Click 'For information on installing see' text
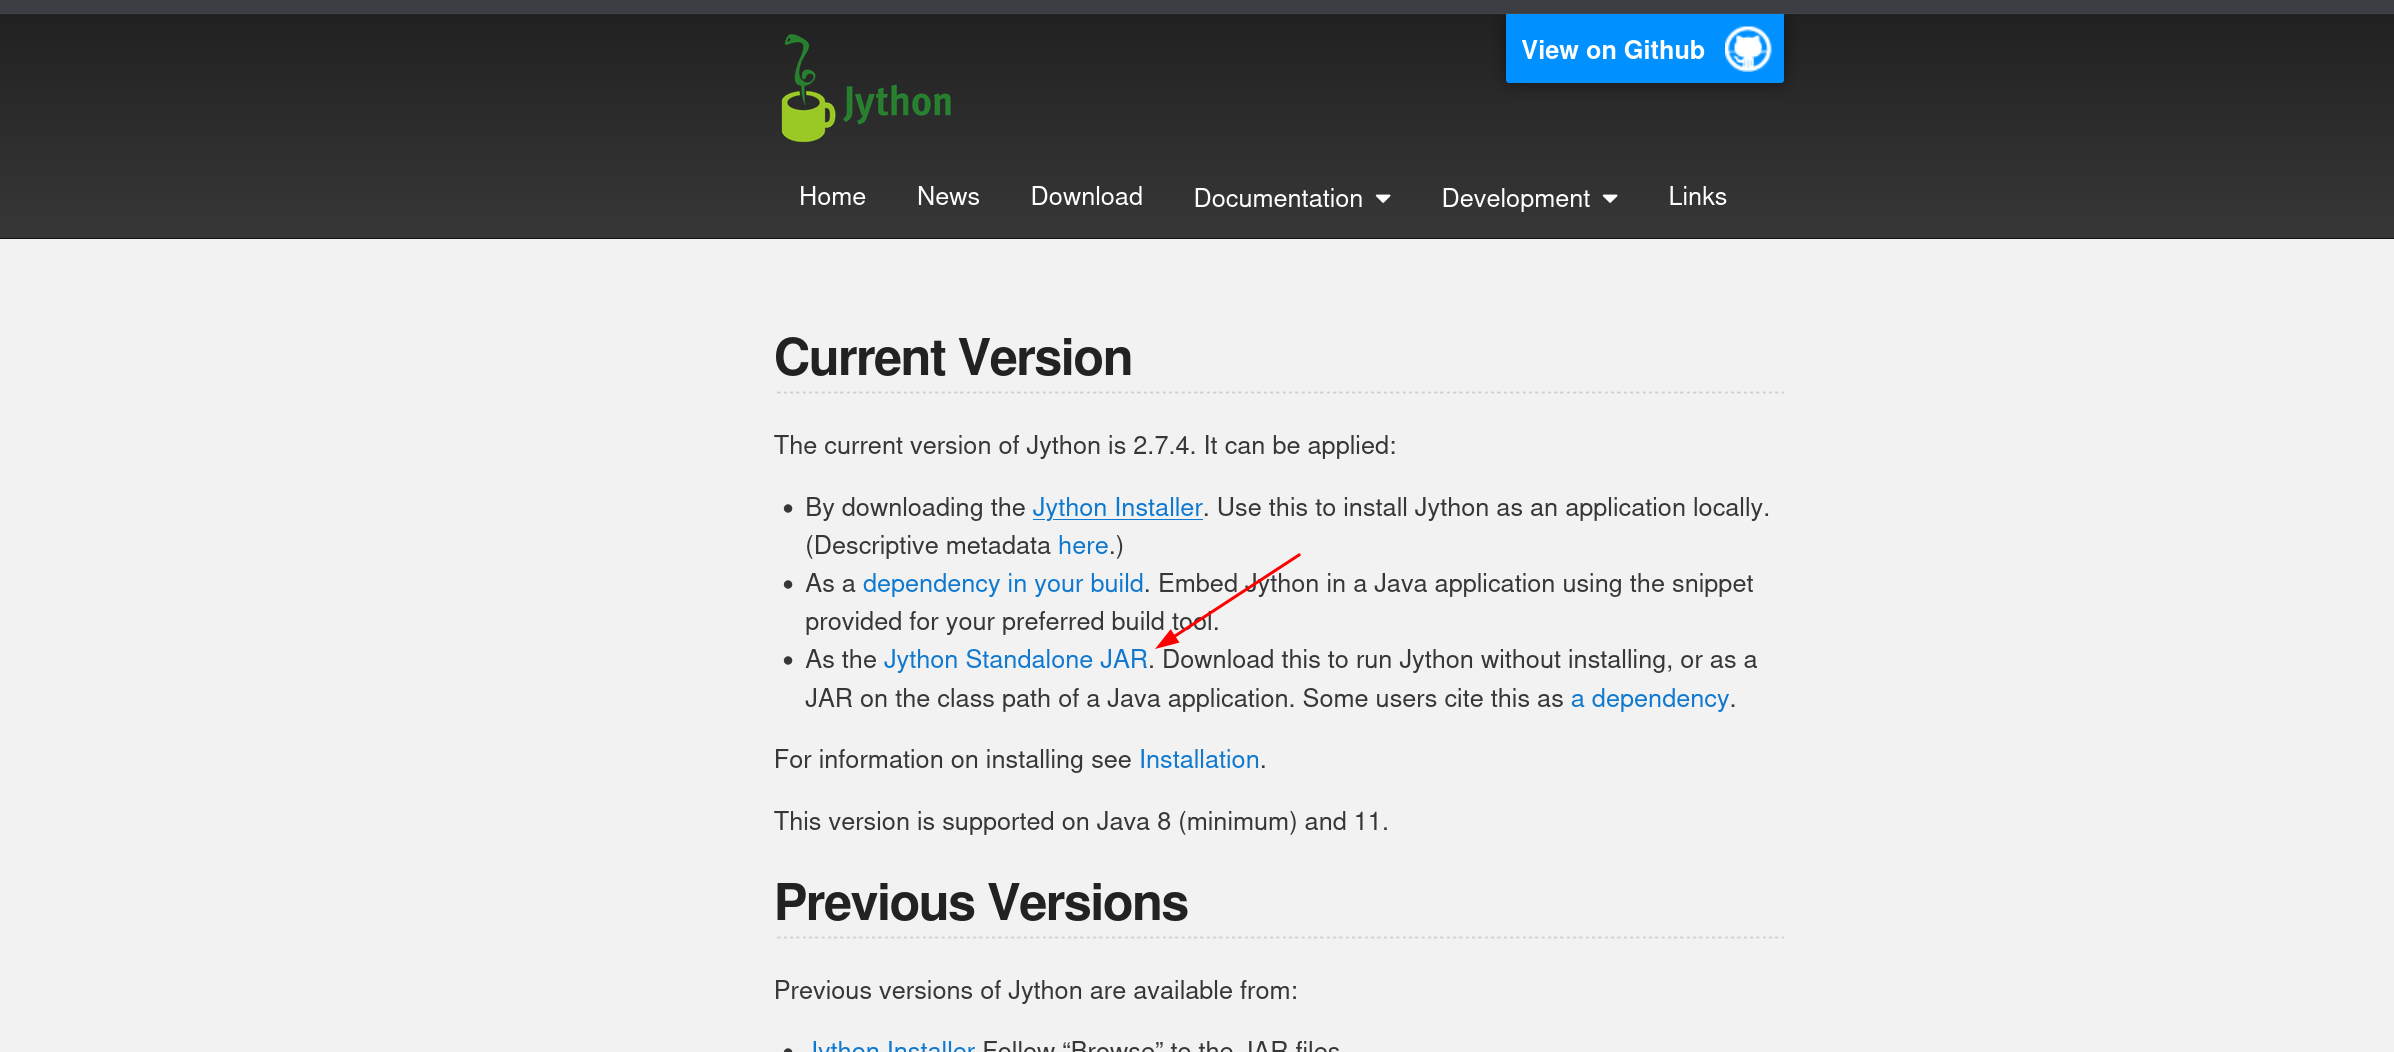 tap(953, 760)
